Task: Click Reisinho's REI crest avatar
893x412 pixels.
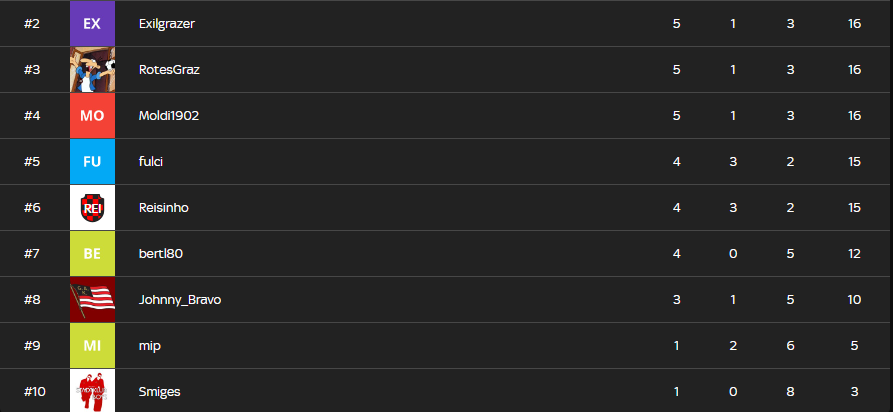Action: 92,207
